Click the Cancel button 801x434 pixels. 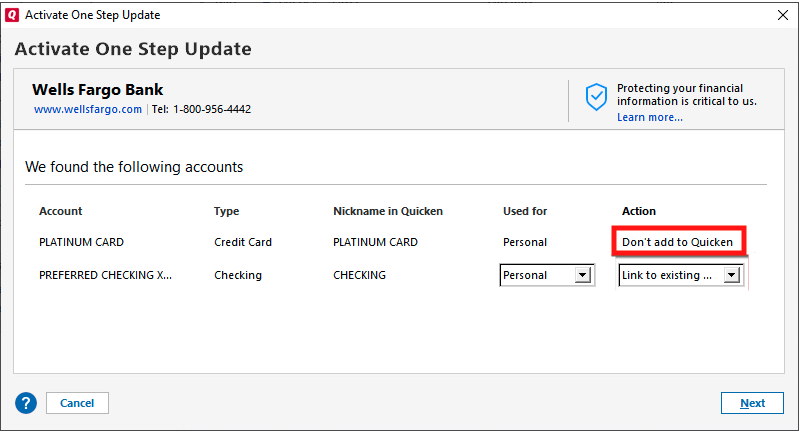(77, 403)
